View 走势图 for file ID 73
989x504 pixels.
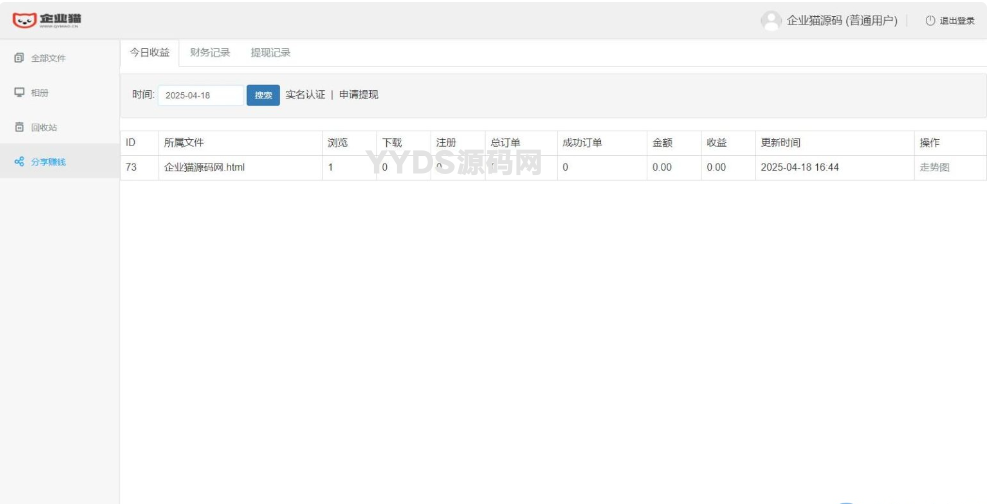pyautogui.click(x=934, y=168)
